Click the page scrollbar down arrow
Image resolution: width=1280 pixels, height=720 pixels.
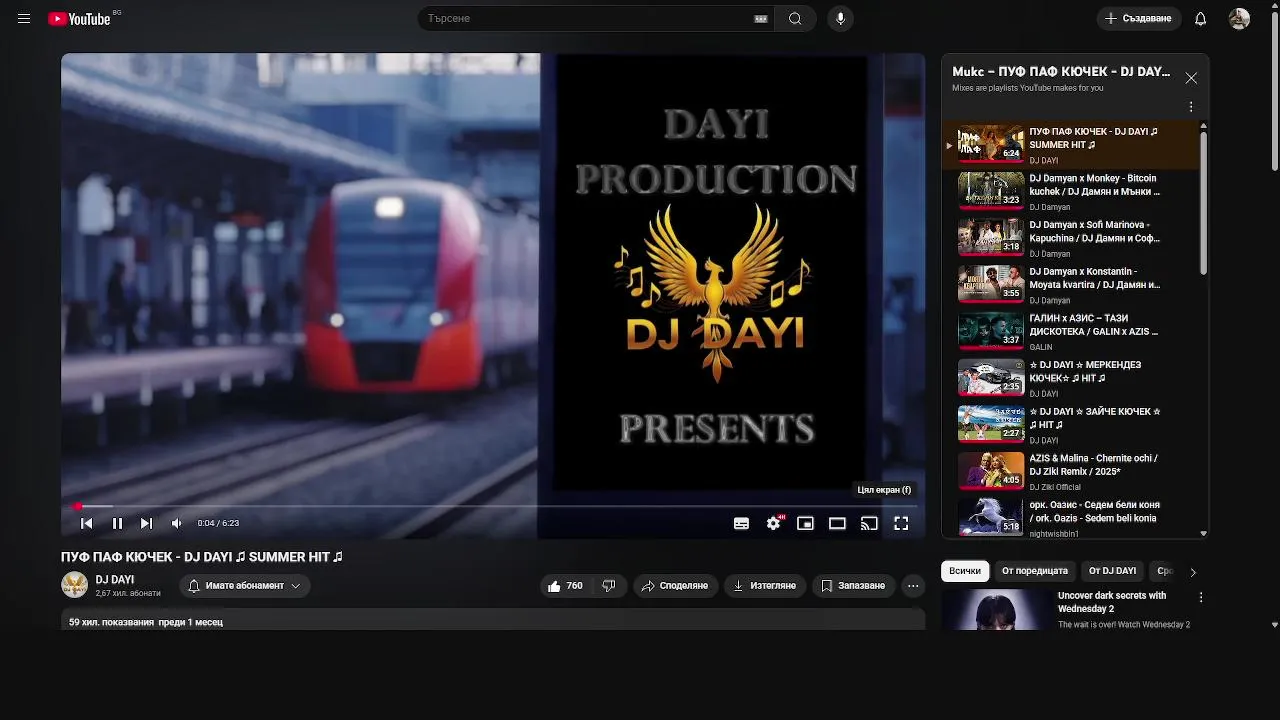(x=1274, y=624)
